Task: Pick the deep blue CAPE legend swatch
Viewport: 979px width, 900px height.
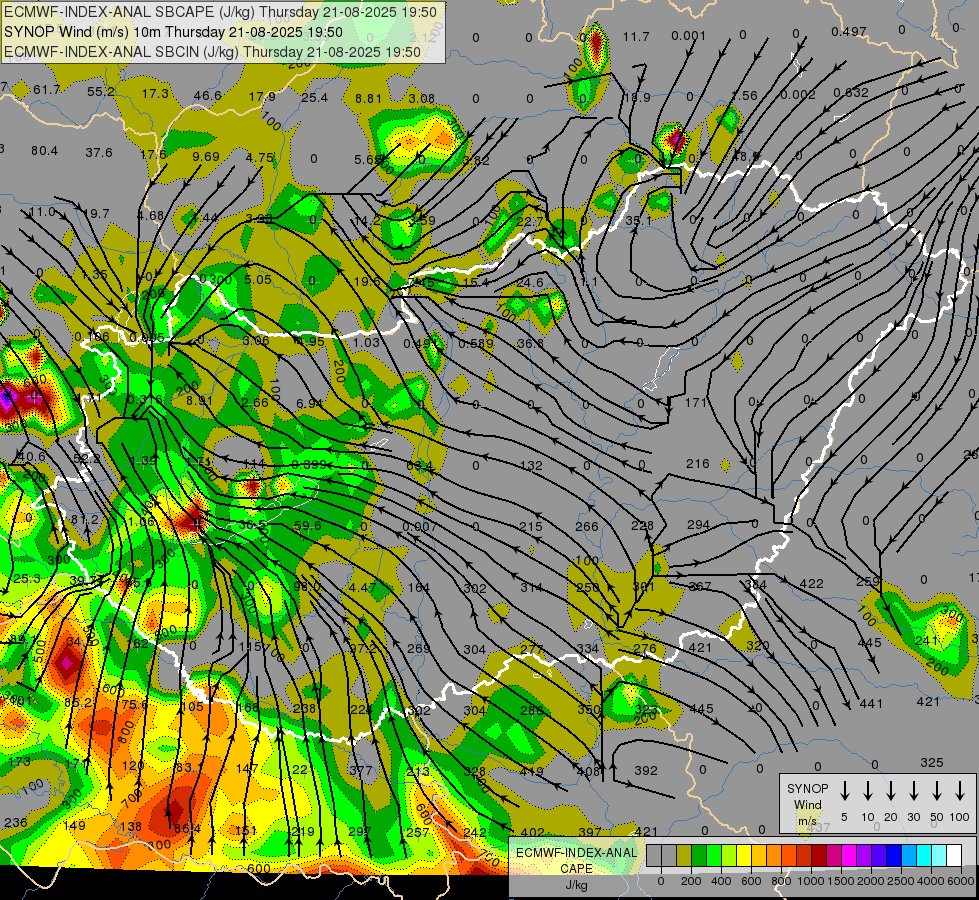Action: (x=893, y=856)
